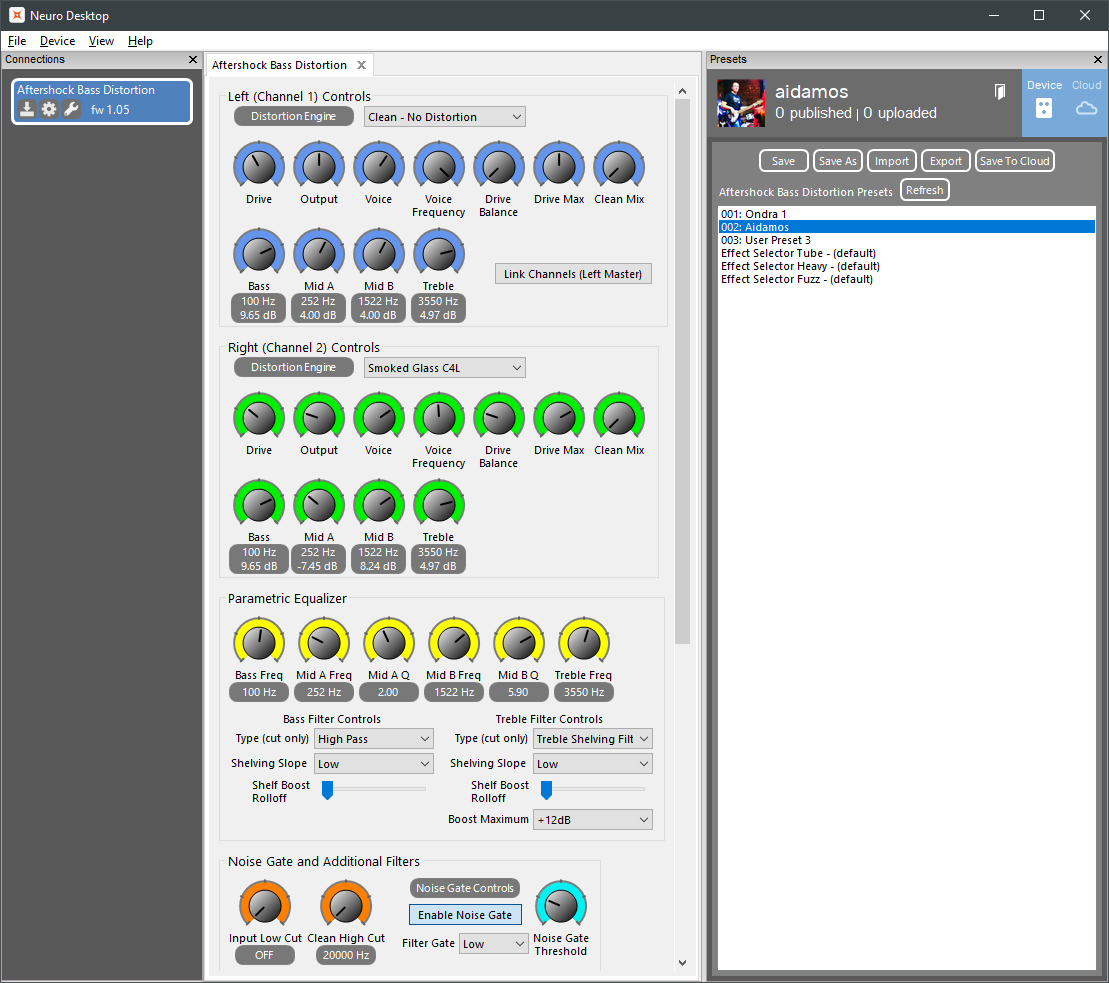Click the Input Low Cut OFF value
The image size is (1109, 983).
point(265,955)
